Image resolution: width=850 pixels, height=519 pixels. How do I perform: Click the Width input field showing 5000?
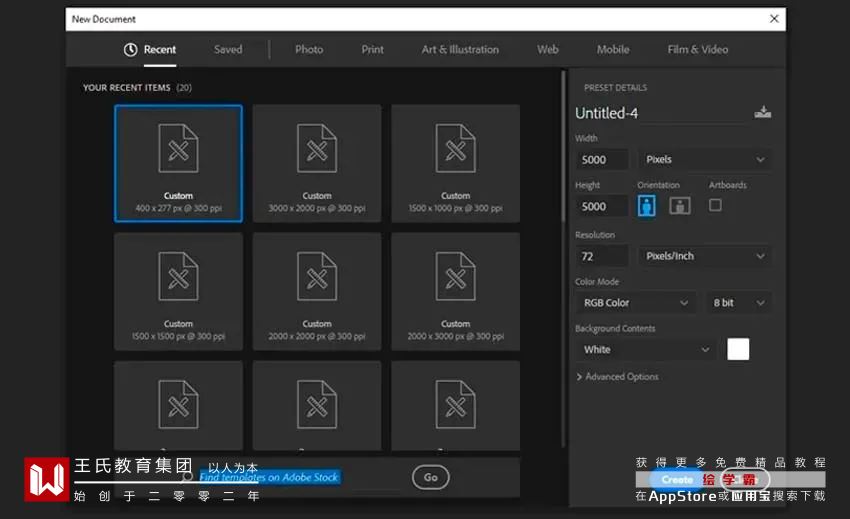(x=602, y=159)
